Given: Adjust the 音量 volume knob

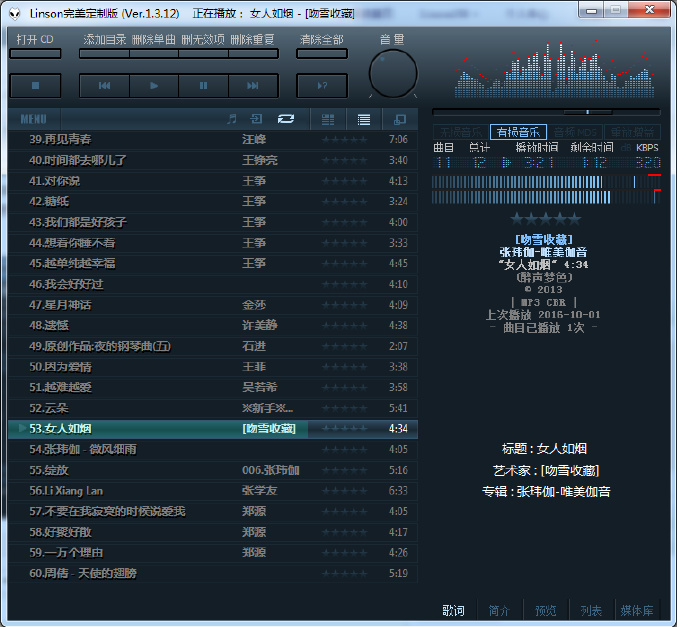Looking at the screenshot, I should (x=393, y=73).
